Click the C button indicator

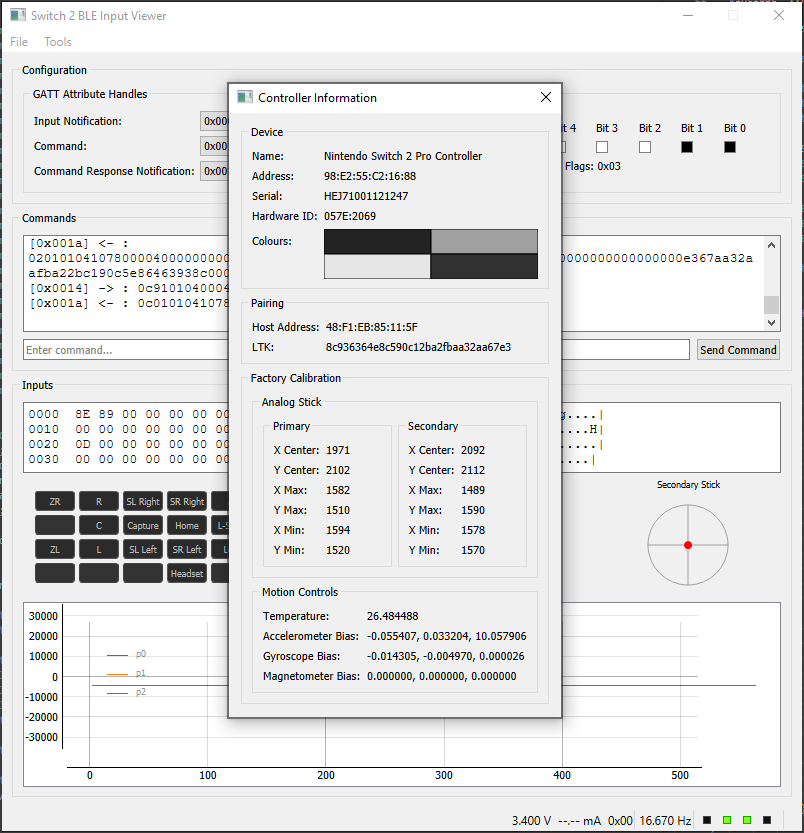(99, 525)
